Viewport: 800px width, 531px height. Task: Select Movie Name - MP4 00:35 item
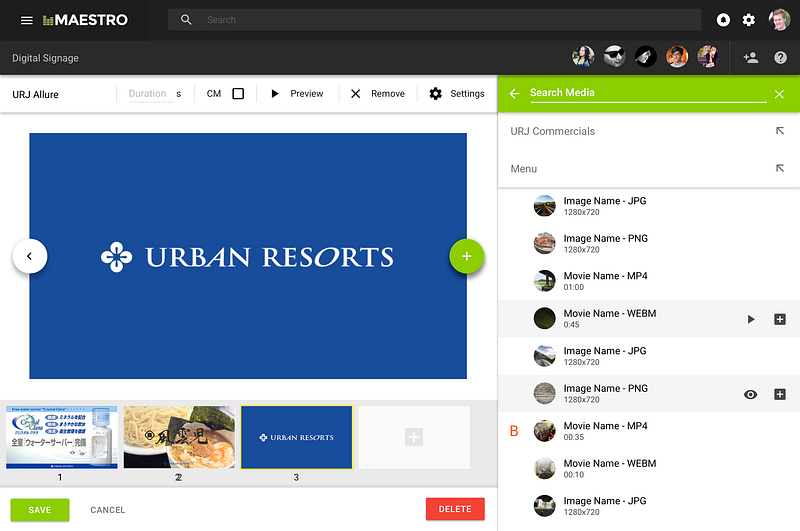(x=648, y=431)
